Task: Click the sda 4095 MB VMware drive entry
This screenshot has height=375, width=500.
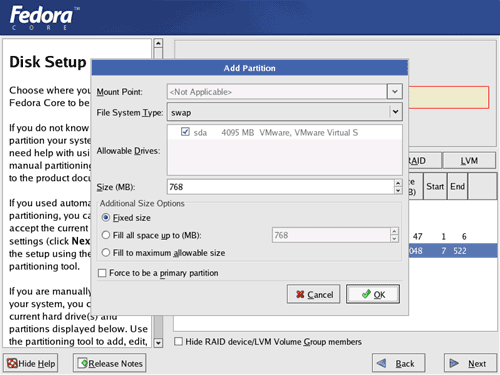Action: pos(284,132)
